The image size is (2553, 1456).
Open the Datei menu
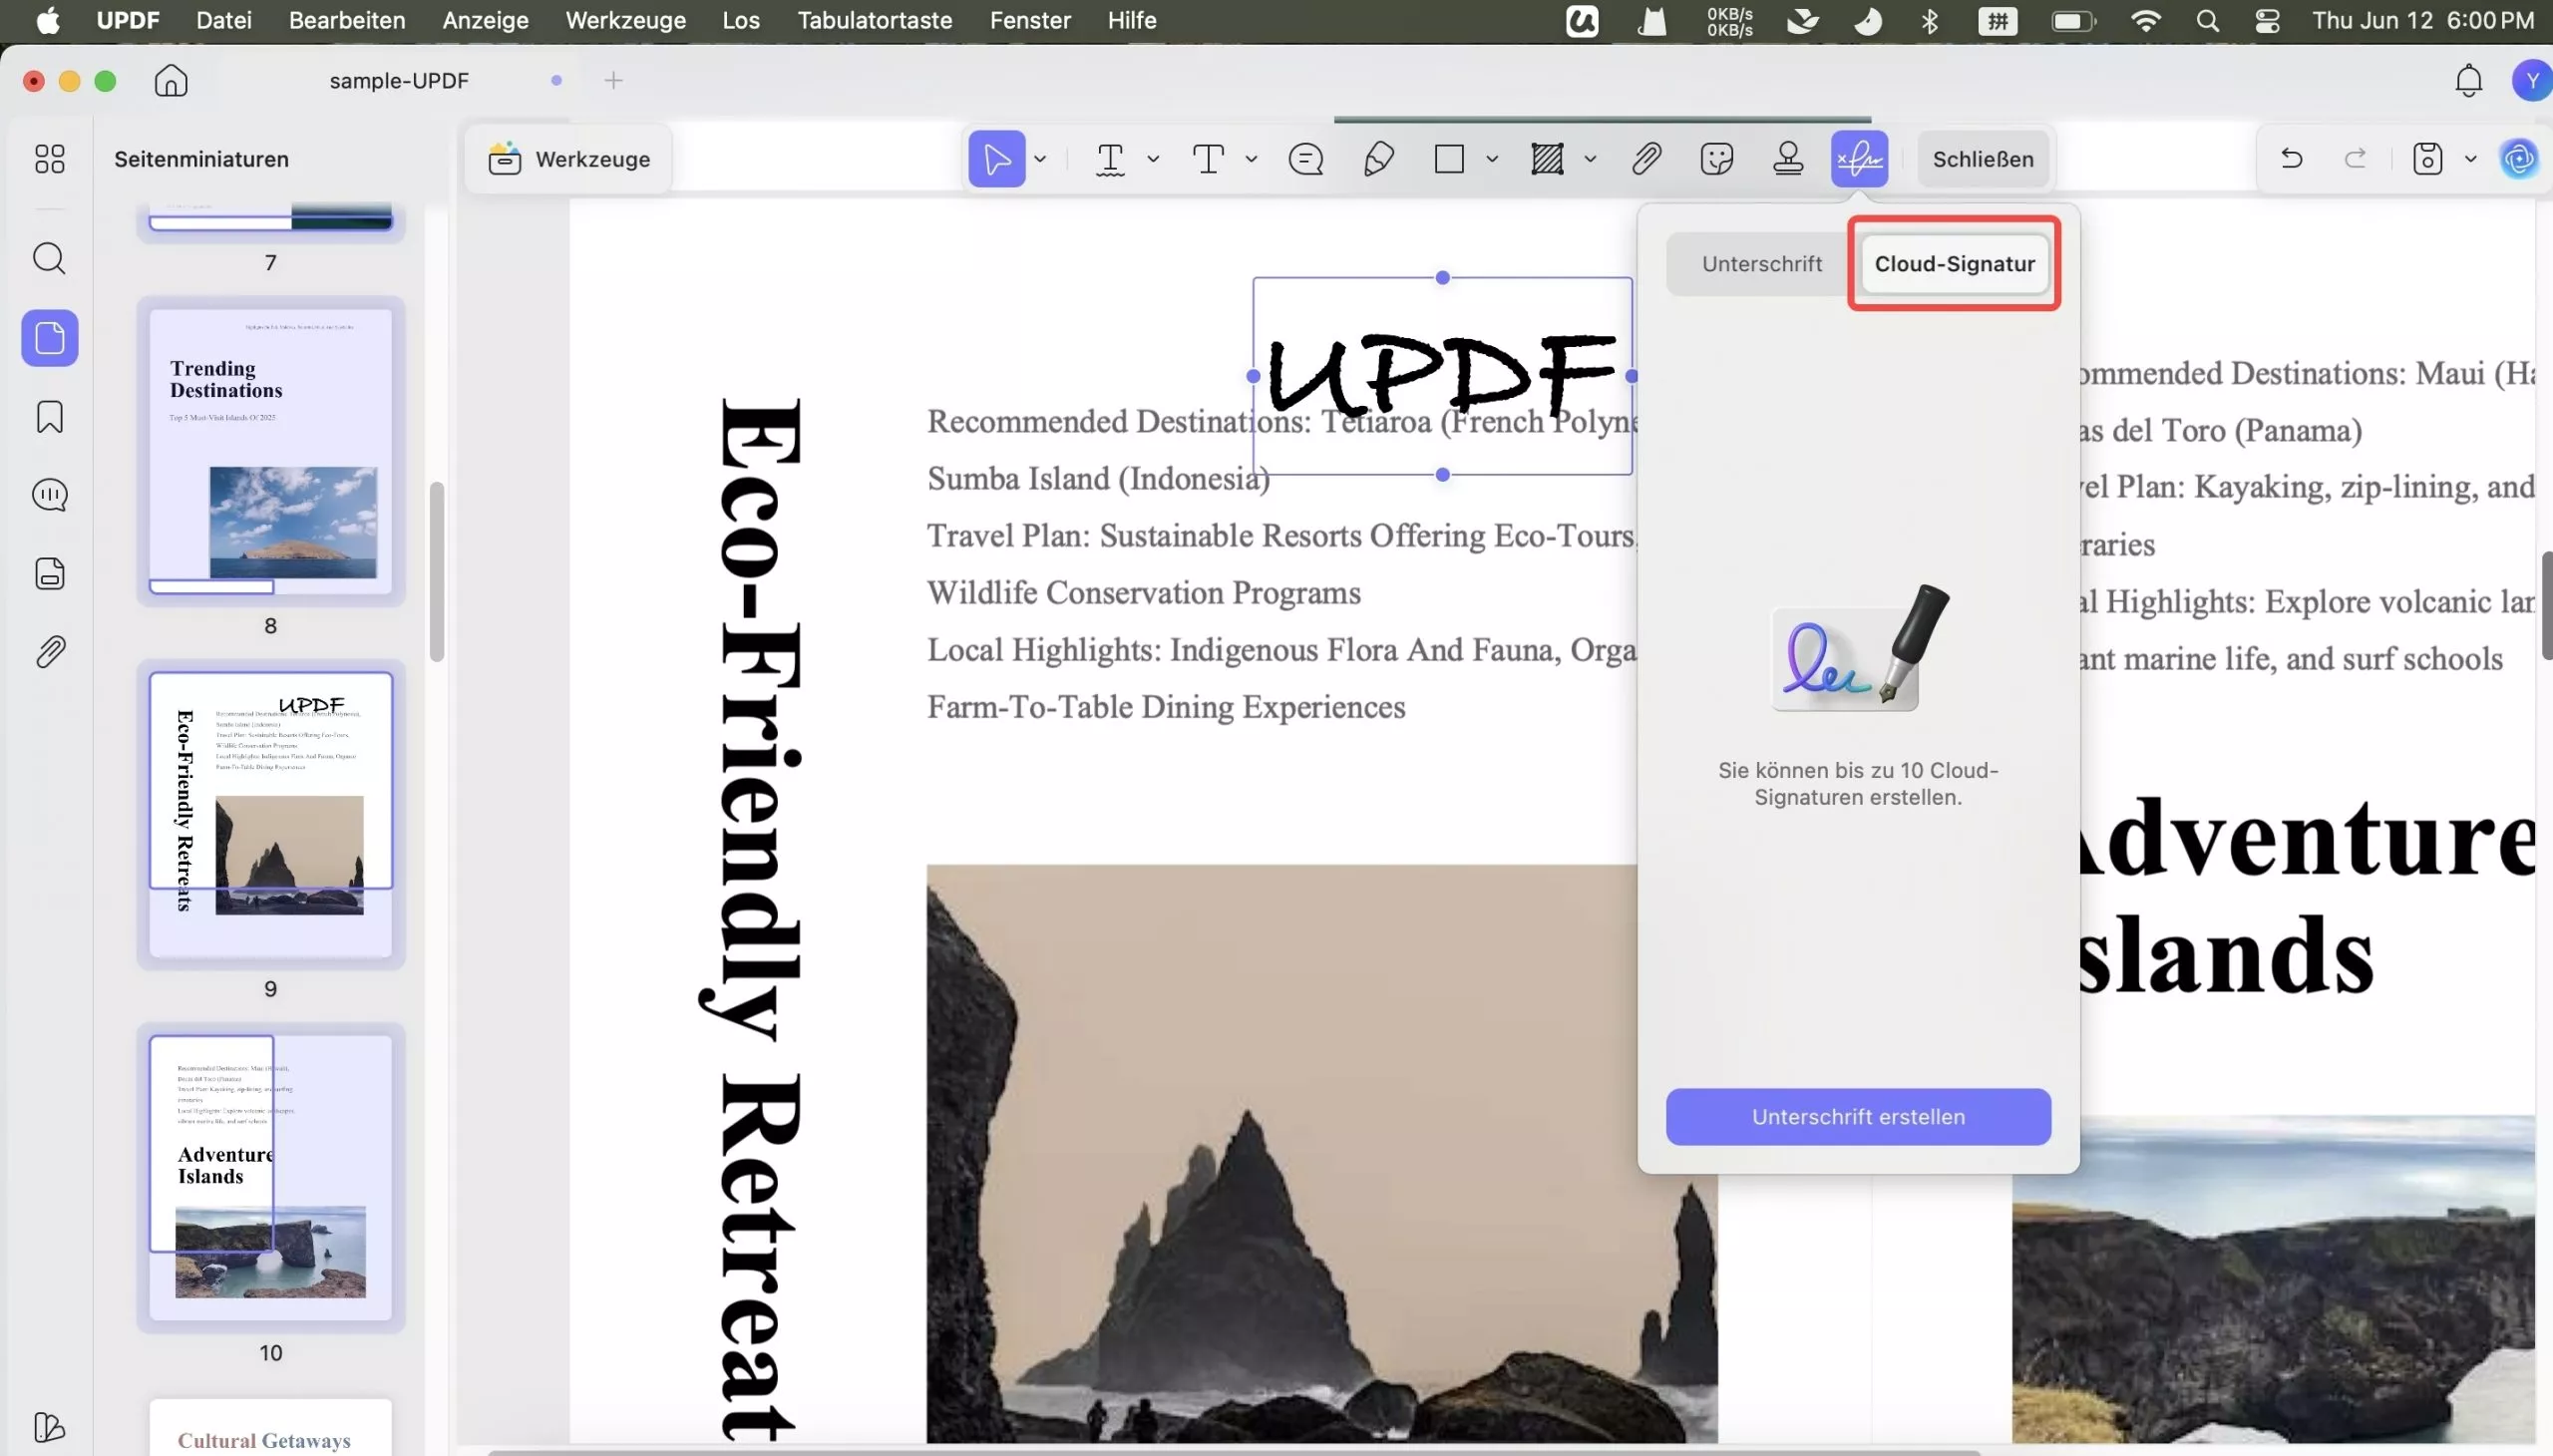click(224, 20)
